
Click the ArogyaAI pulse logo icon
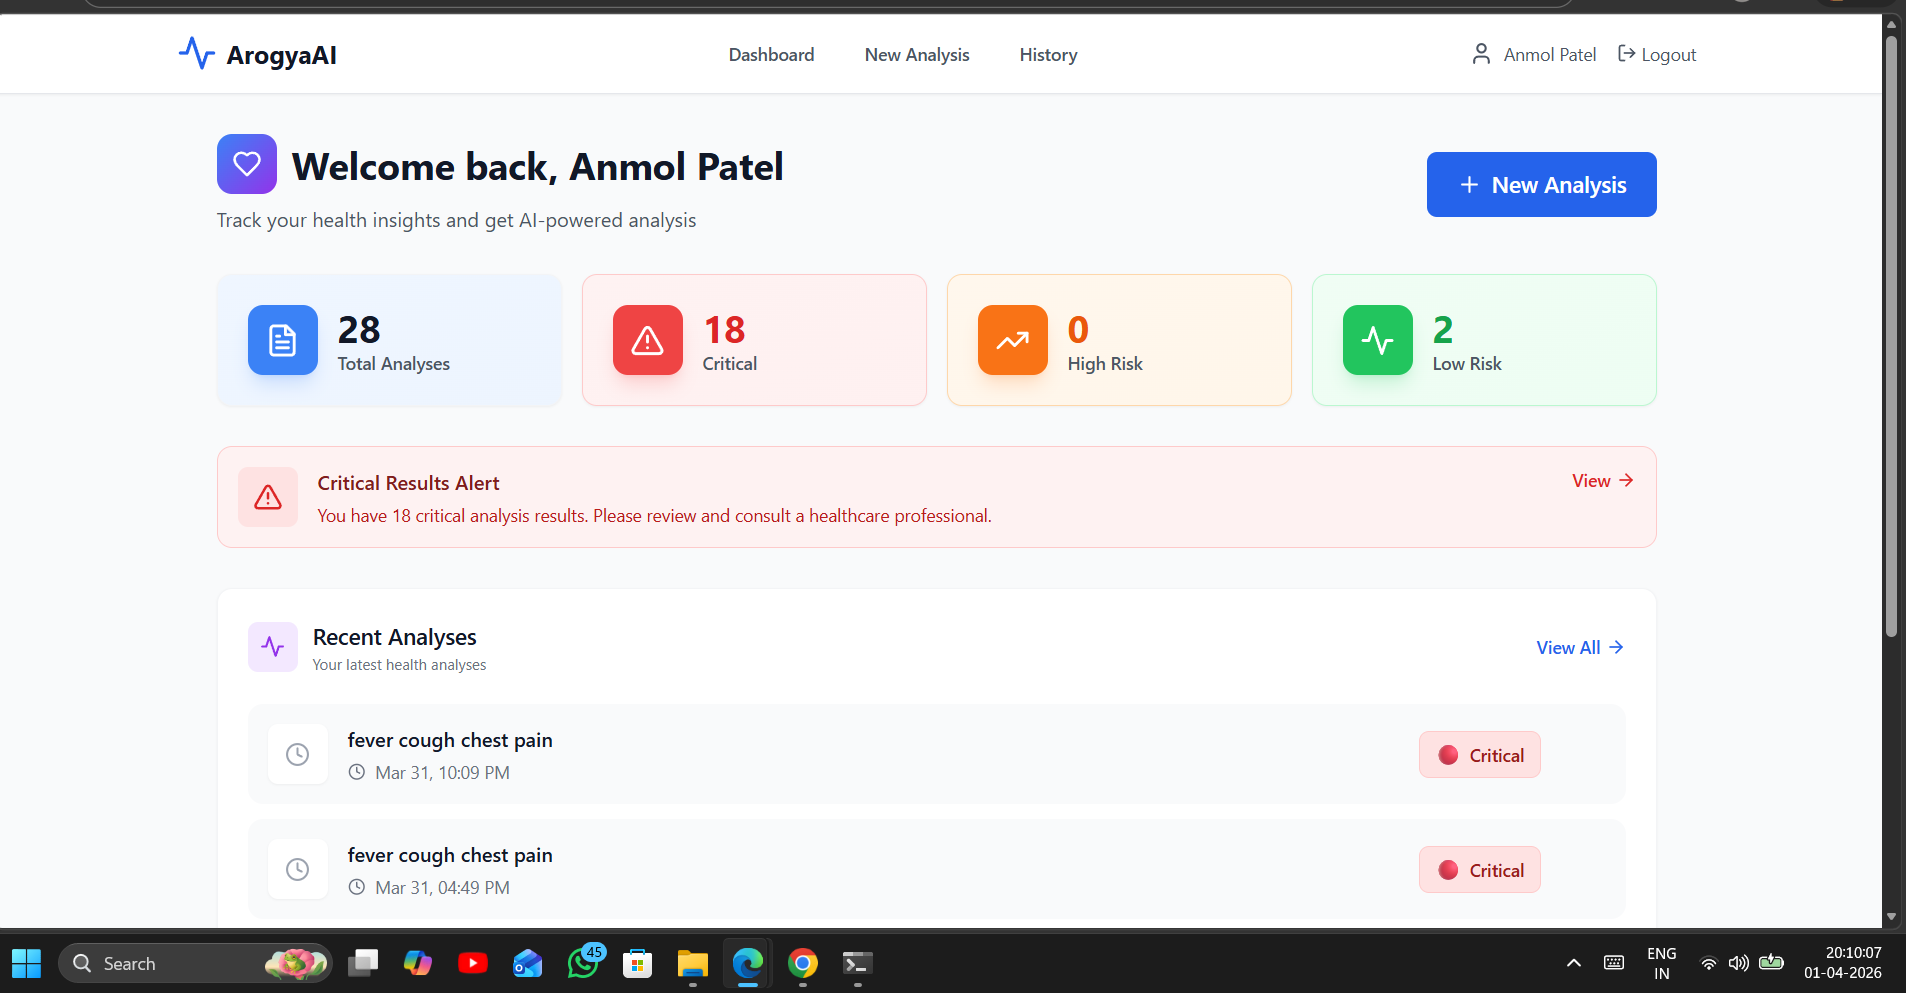click(x=197, y=53)
